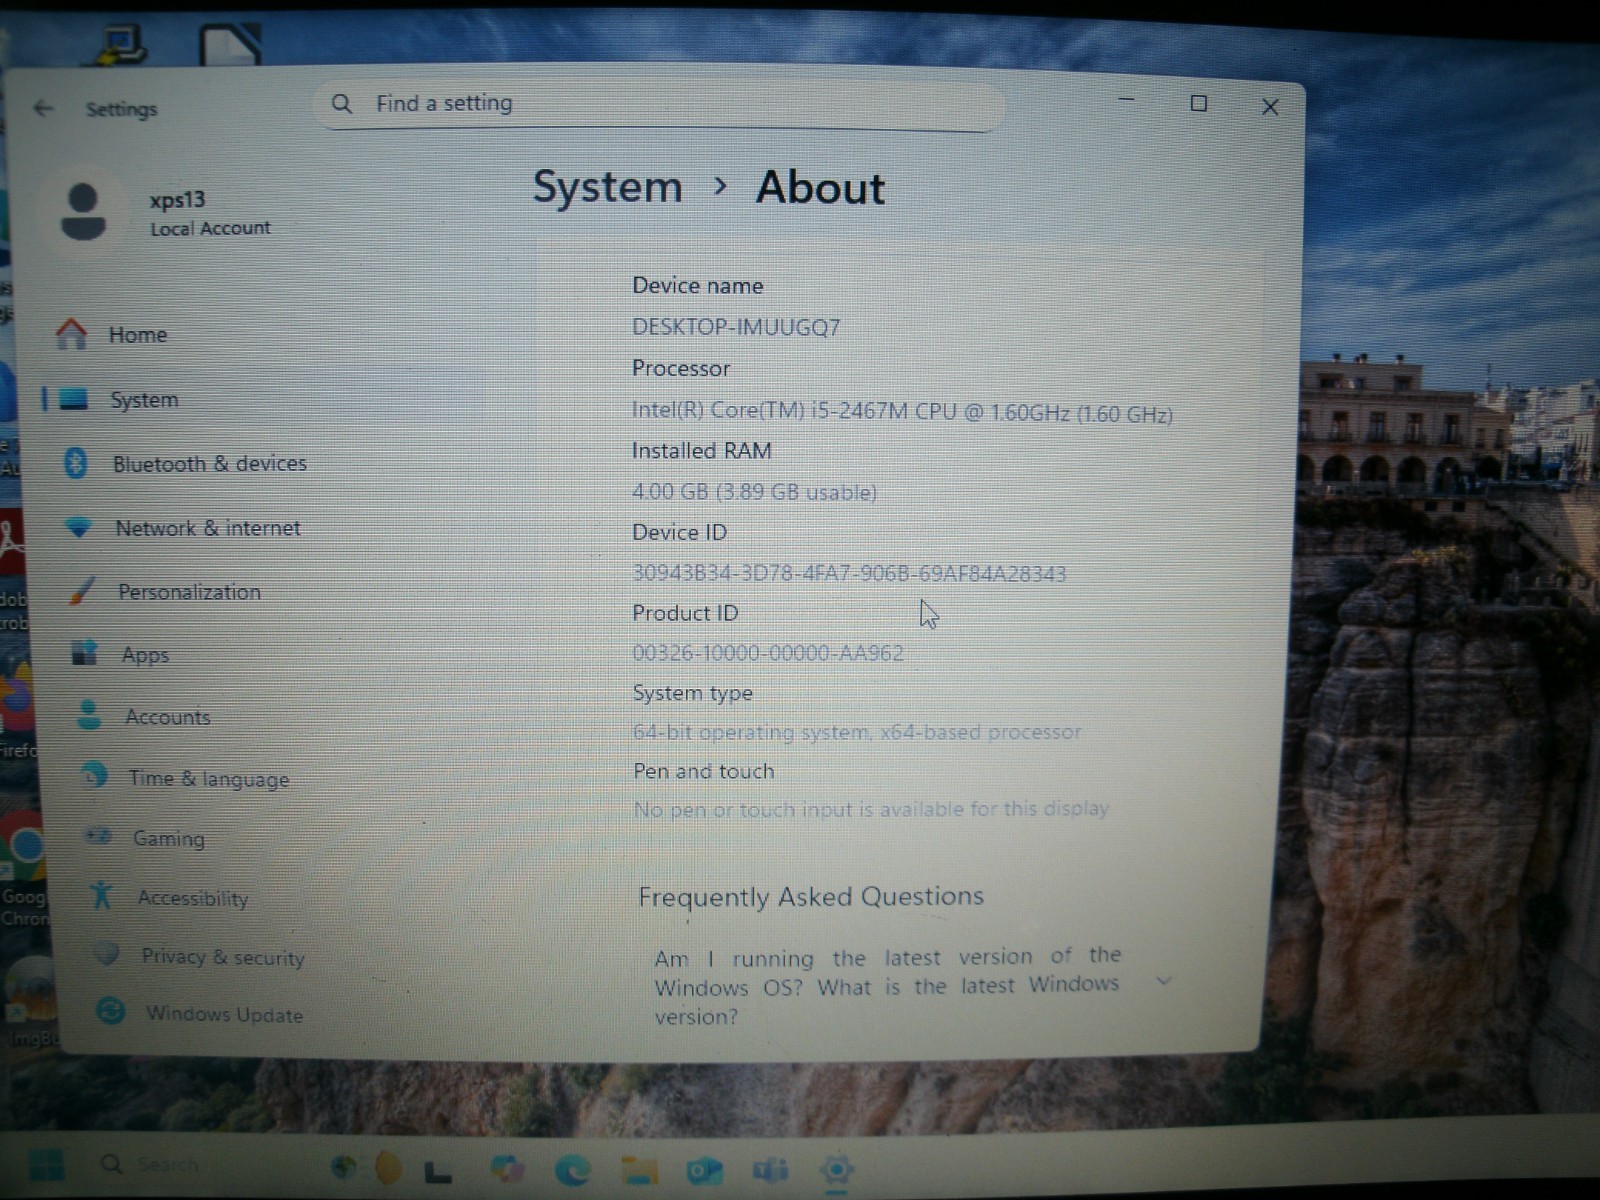This screenshot has width=1600, height=1200.
Task: Open Home in the Settings sidebar
Action: click(x=137, y=334)
